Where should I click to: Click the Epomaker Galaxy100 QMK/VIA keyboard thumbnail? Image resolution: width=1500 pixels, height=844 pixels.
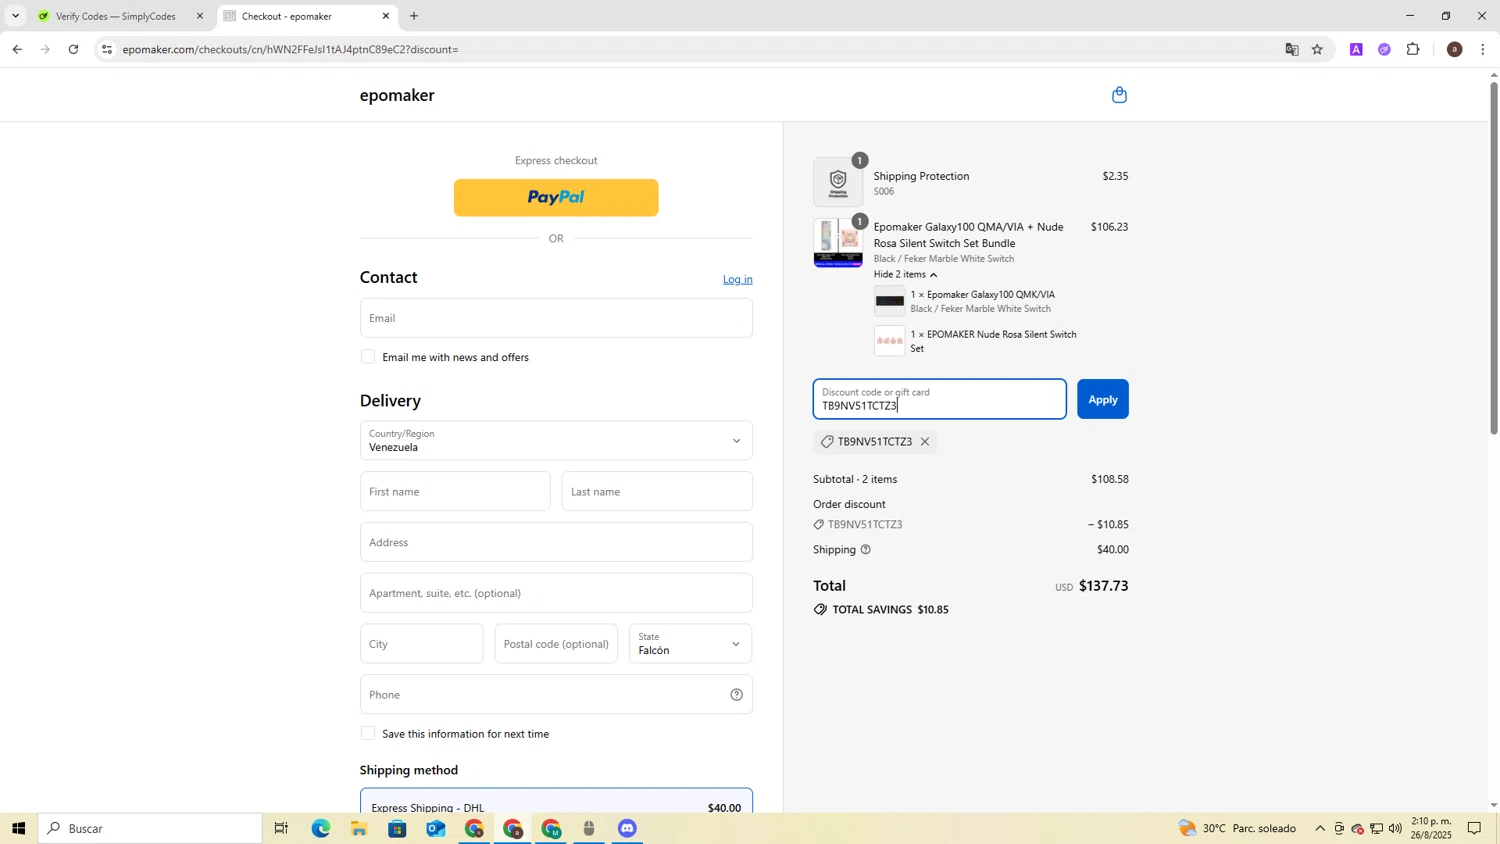(890, 301)
